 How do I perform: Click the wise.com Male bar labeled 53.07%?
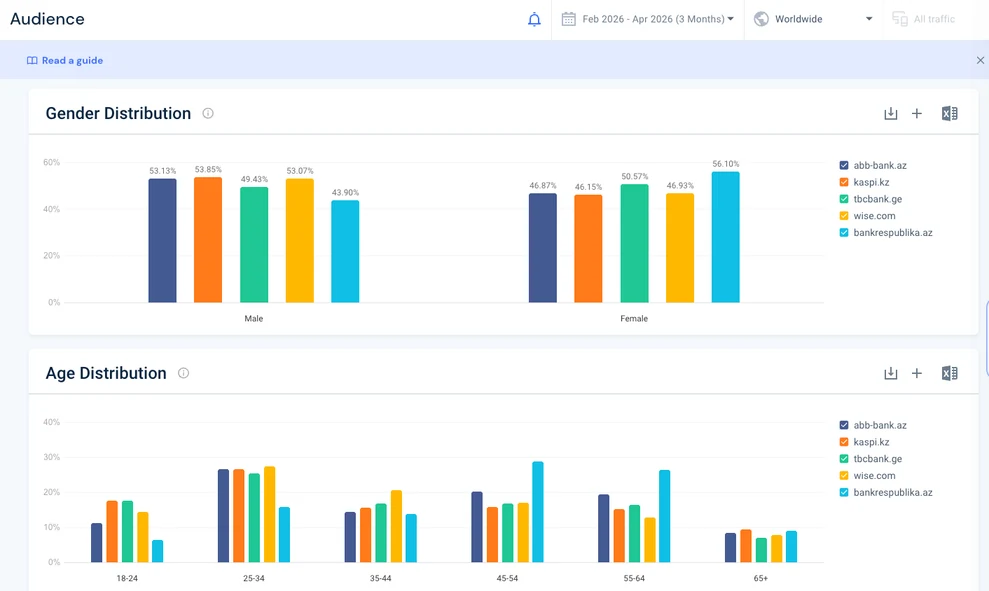pyautogui.click(x=300, y=241)
